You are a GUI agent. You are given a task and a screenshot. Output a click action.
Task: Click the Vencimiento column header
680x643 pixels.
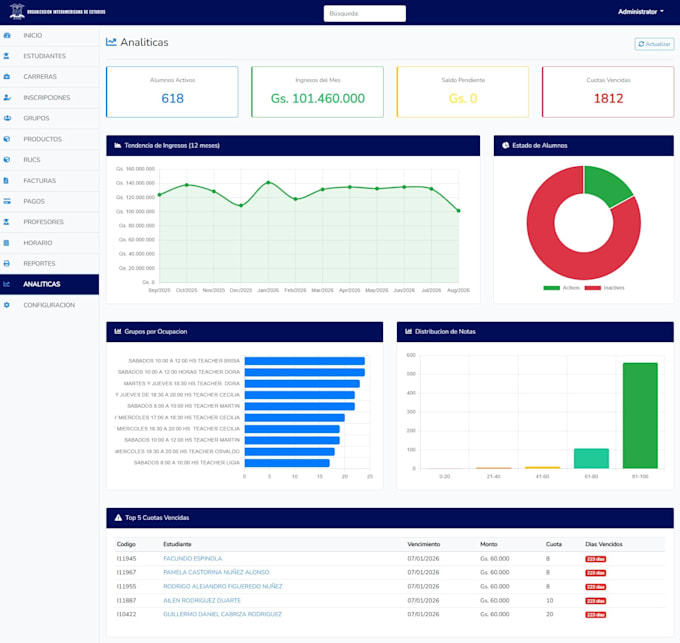pos(424,544)
